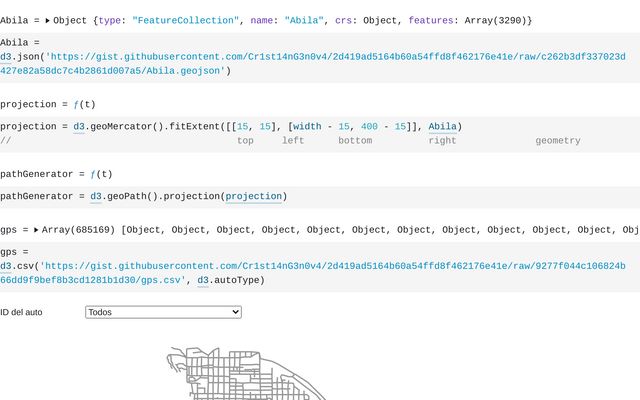Click the d3 reference before .json
This screenshot has width=640, height=400.
point(6,57)
